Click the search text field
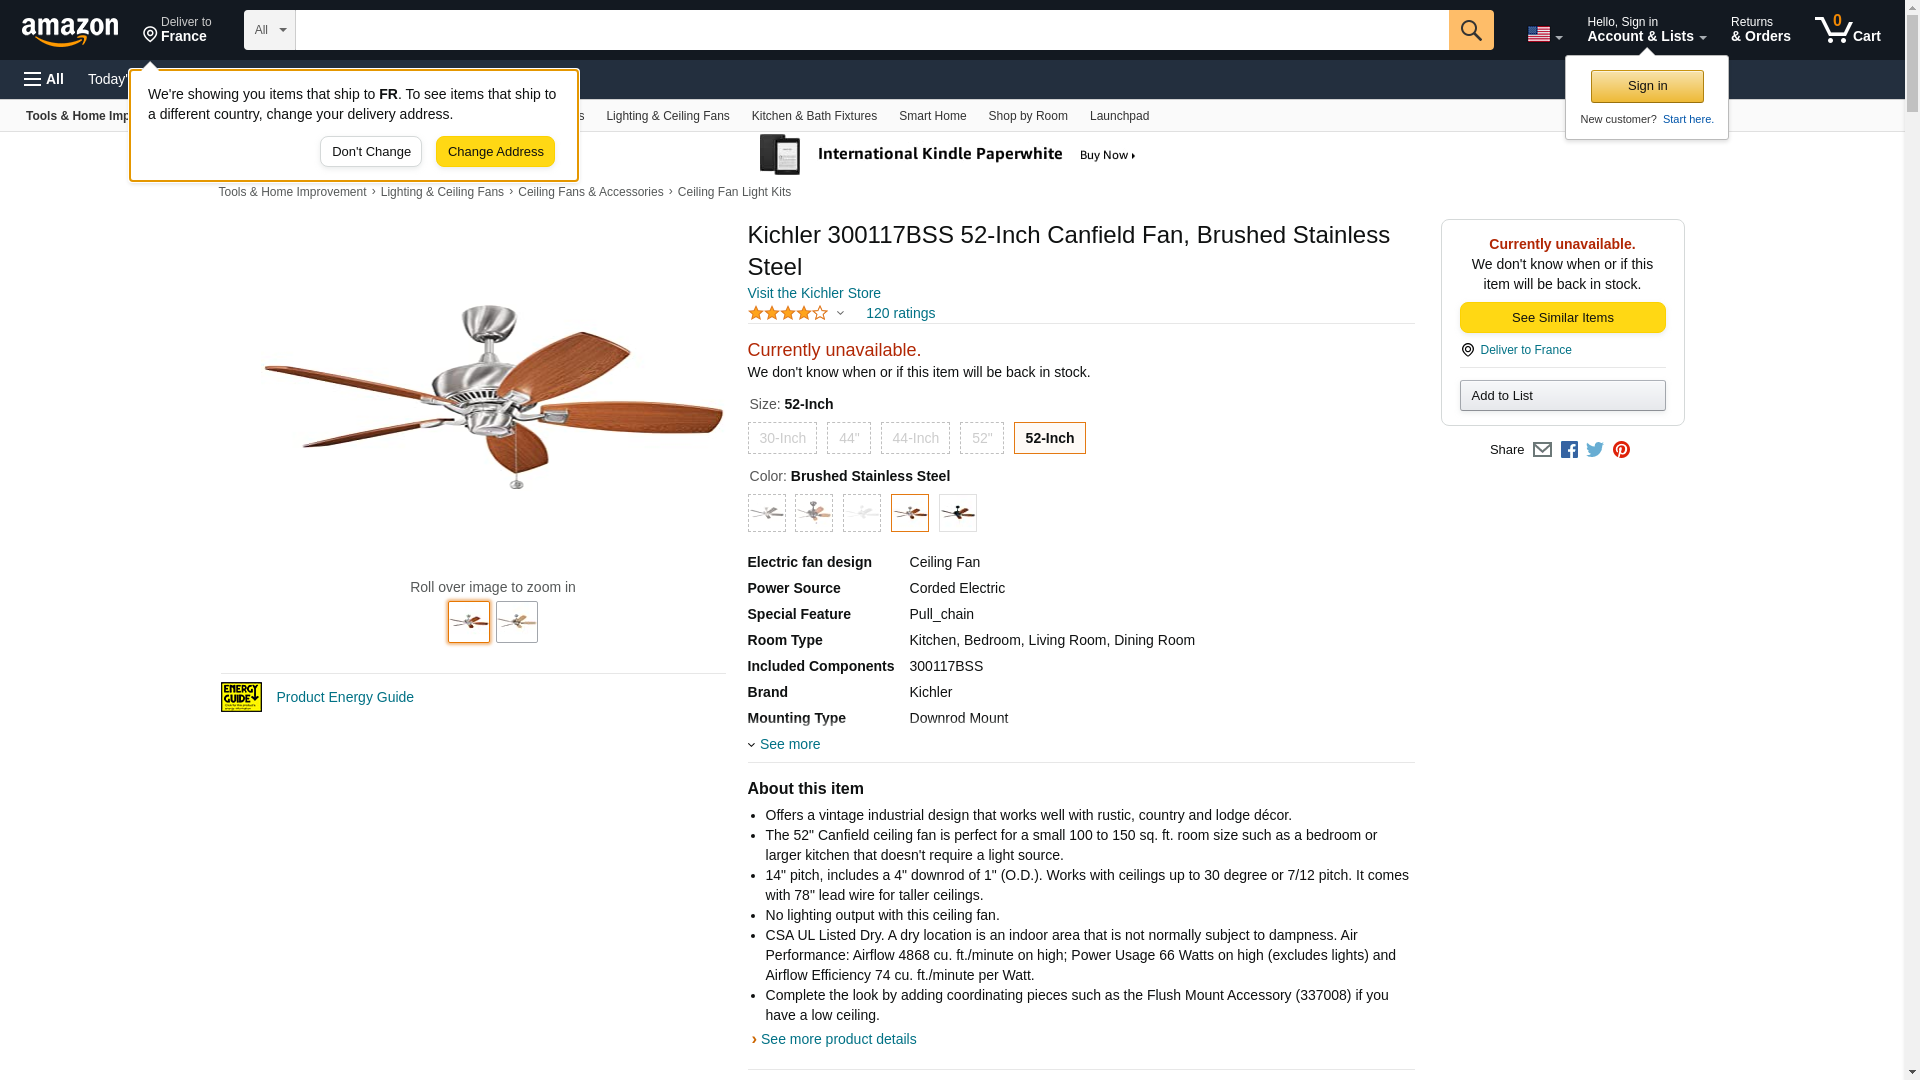Viewport: 1920px width, 1080px height. [x=871, y=30]
